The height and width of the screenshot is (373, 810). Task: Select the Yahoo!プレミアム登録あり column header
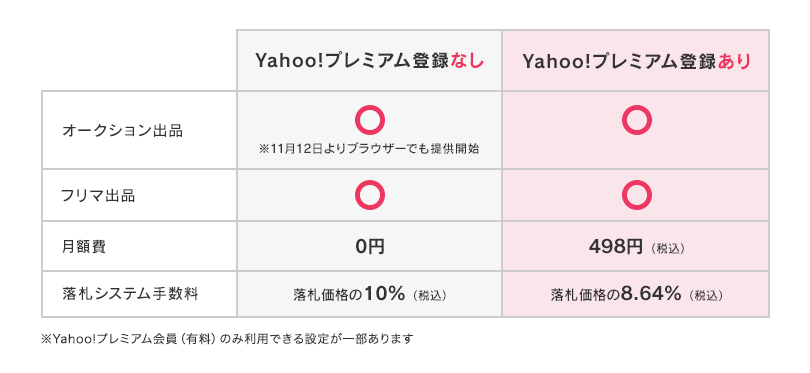pos(636,61)
